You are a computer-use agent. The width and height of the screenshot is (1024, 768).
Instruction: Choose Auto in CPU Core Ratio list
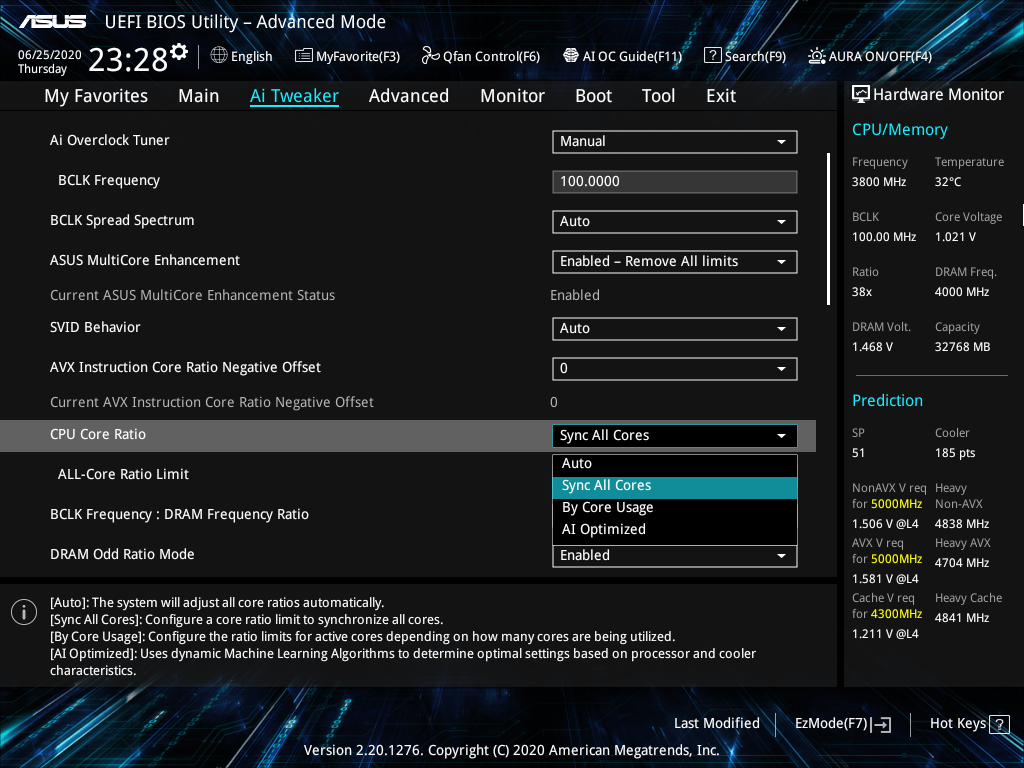point(675,464)
